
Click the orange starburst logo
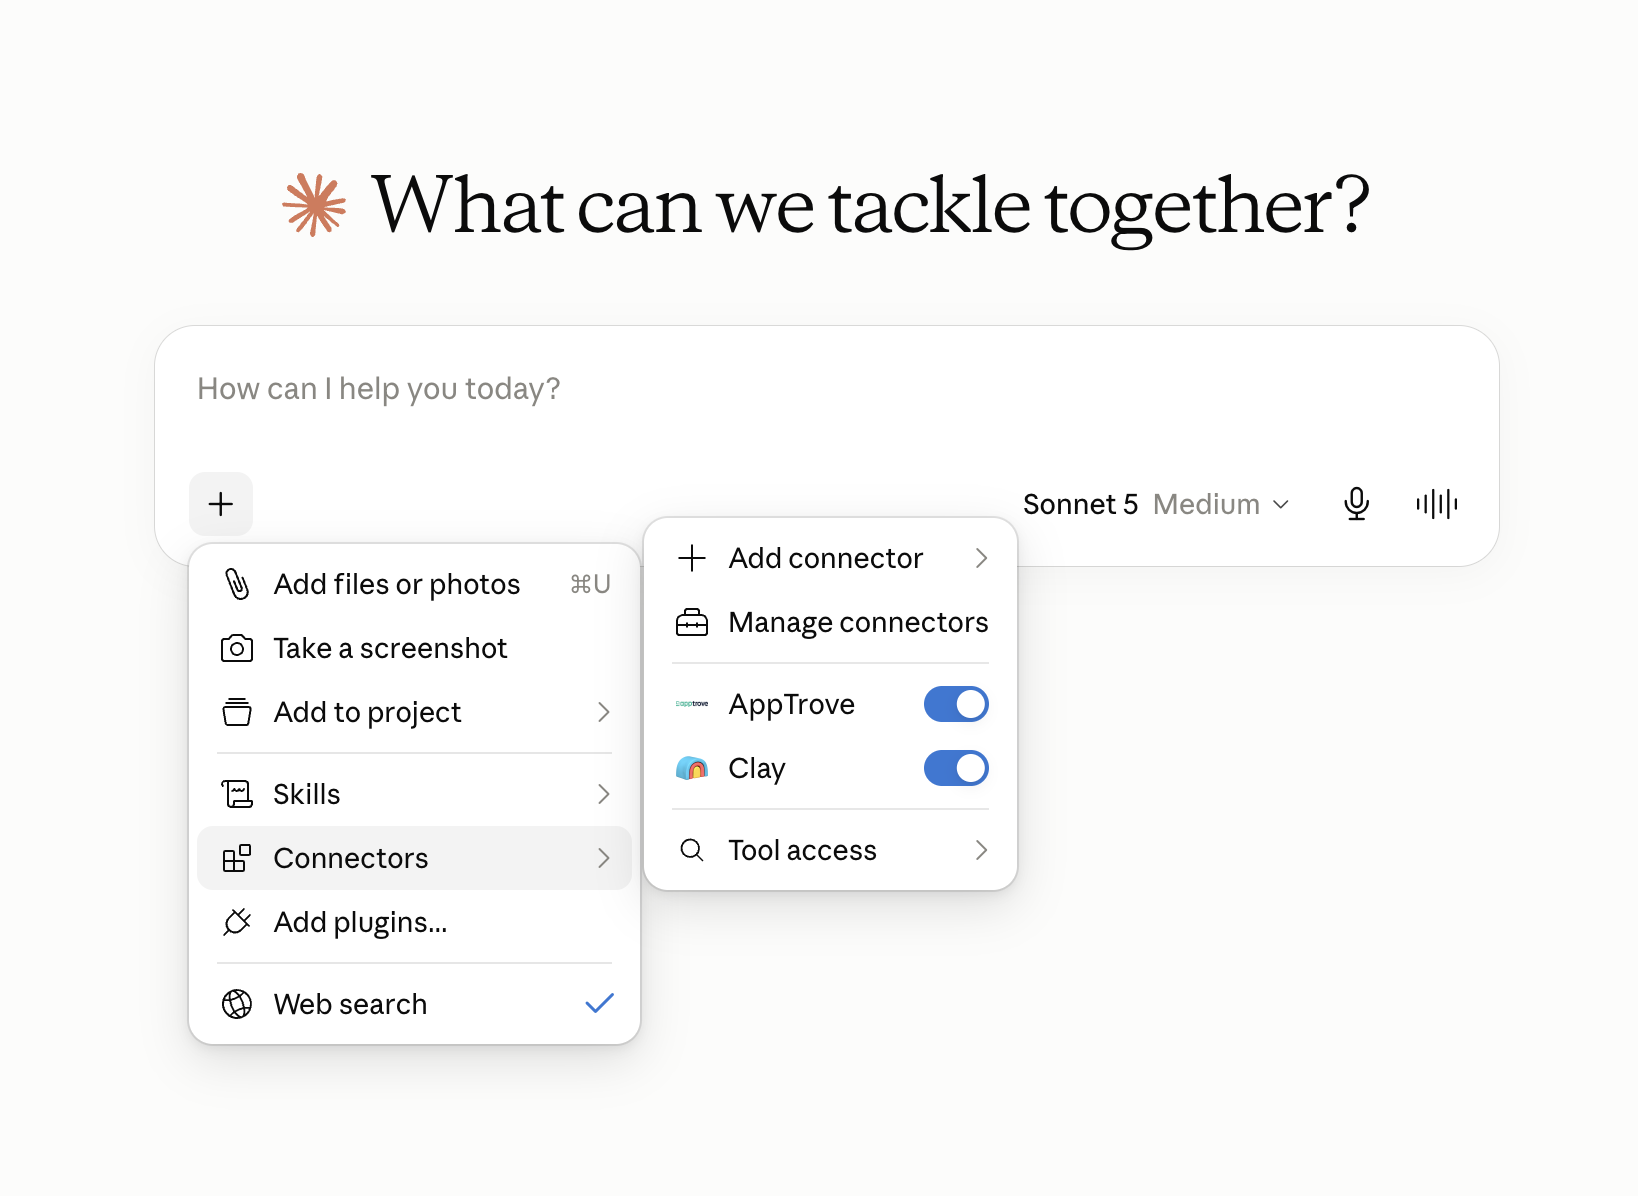pyautogui.click(x=314, y=205)
